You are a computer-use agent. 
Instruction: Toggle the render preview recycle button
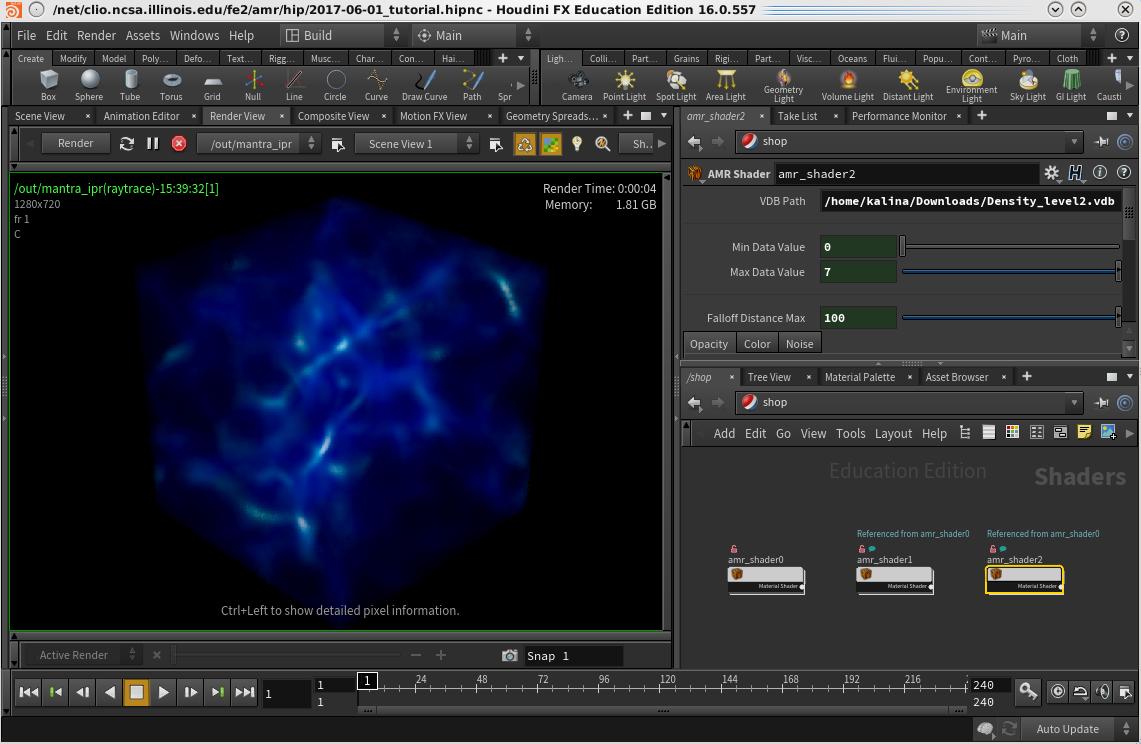tap(525, 144)
